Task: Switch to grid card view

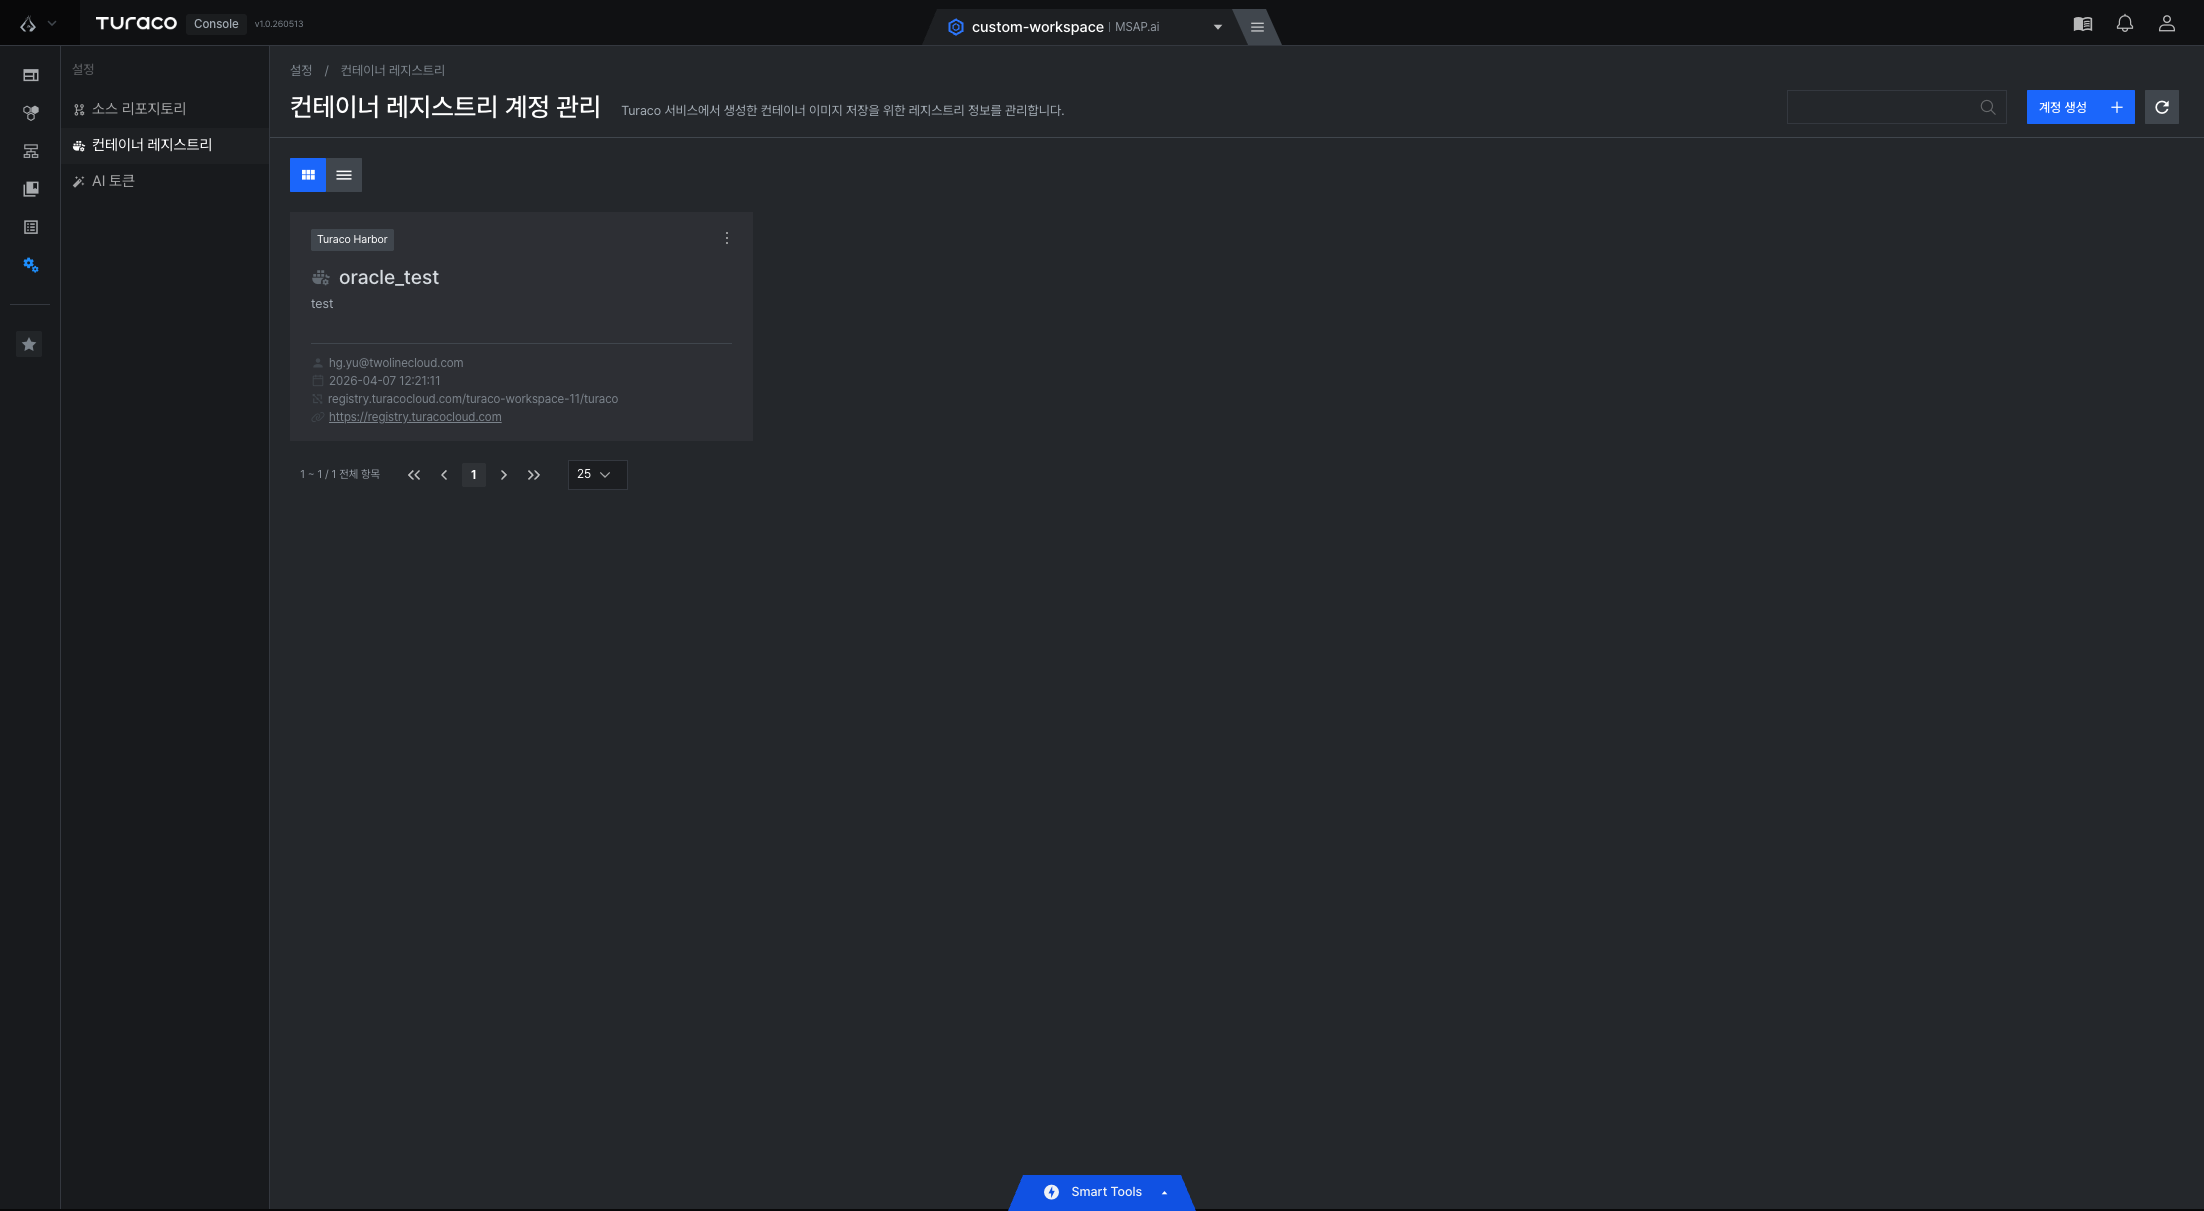Action: click(x=308, y=175)
